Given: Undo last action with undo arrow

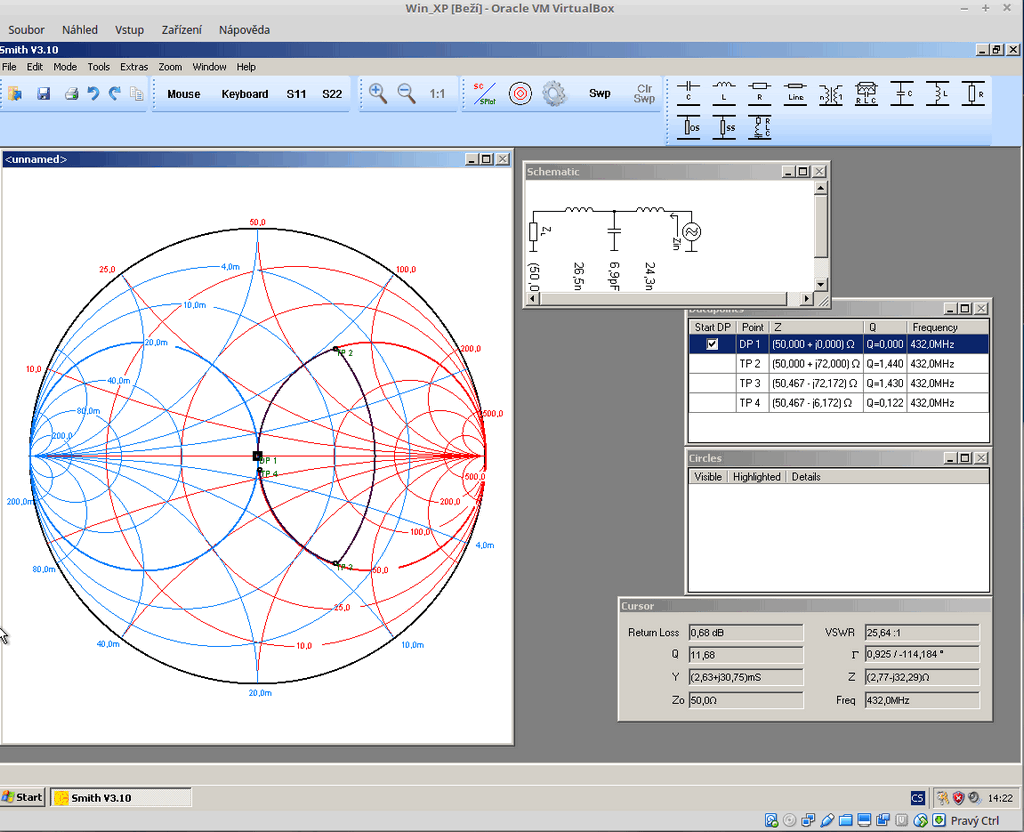Looking at the screenshot, I should tap(93, 94).
